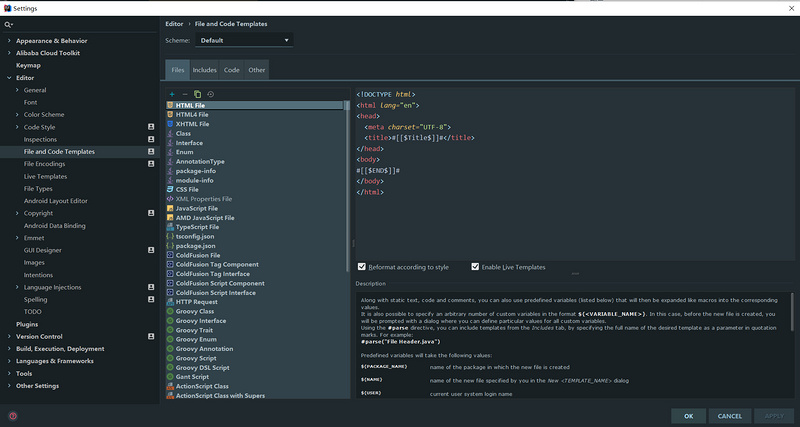The width and height of the screenshot is (800, 427).
Task: Click the minus icon to remove template
Action: 185,94
